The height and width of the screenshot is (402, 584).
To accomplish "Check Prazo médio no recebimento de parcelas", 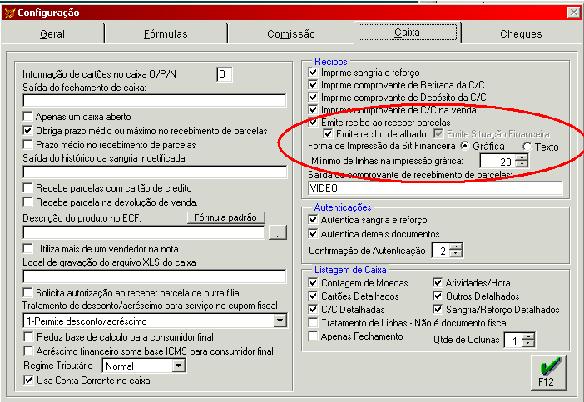I will [x=28, y=144].
